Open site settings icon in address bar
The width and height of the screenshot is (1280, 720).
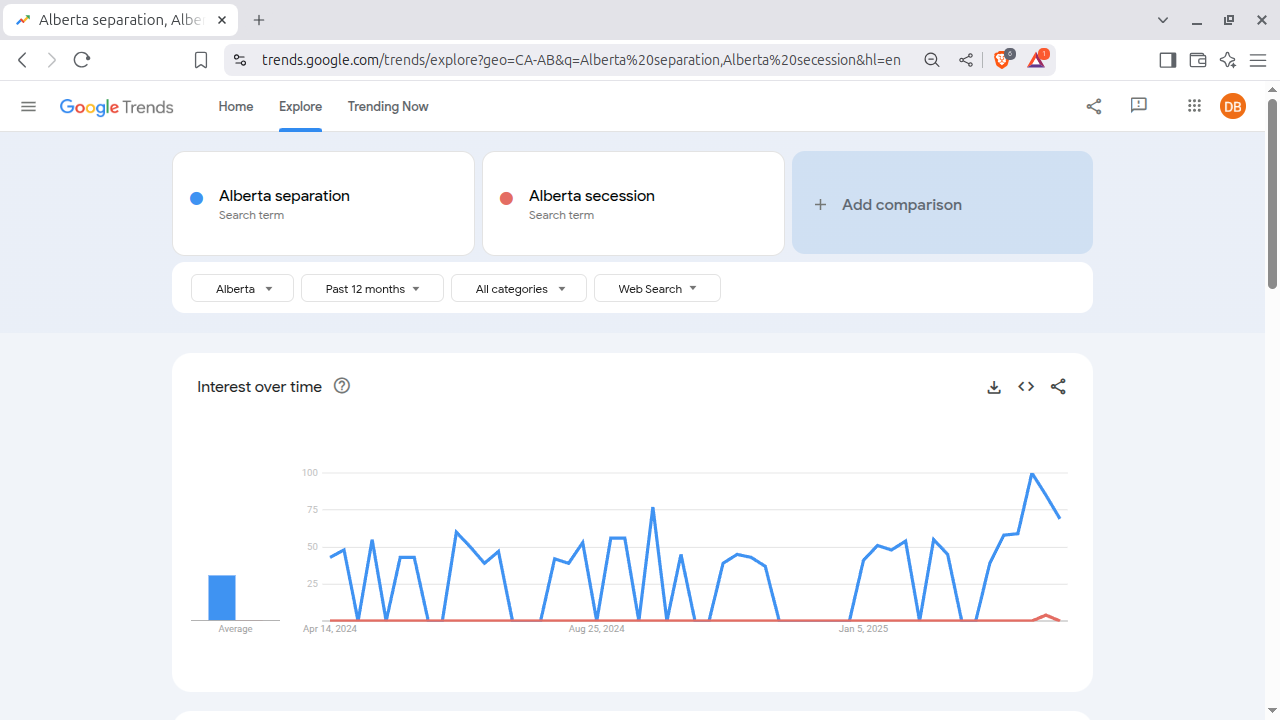(x=239, y=60)
